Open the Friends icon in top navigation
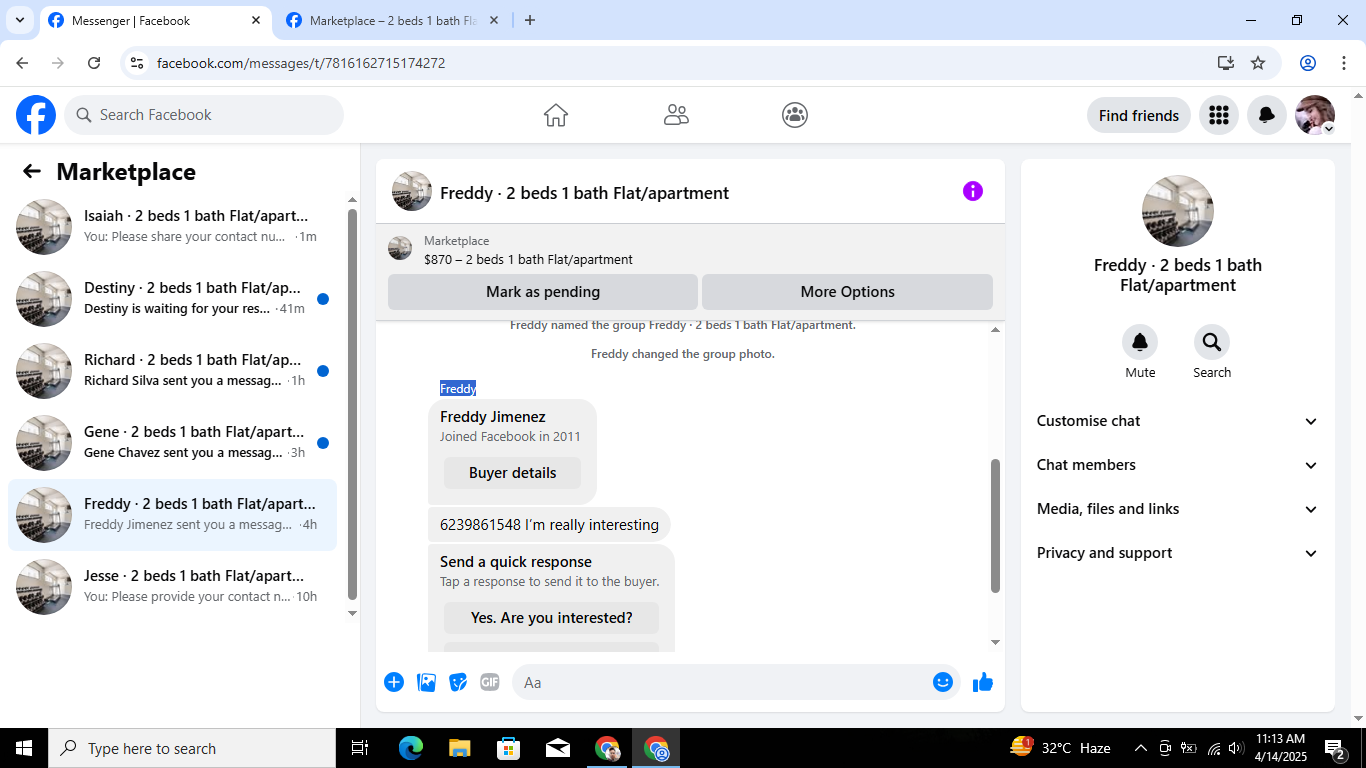The height and width of the screenshot is (768, 1366). [x=676, y=115]
